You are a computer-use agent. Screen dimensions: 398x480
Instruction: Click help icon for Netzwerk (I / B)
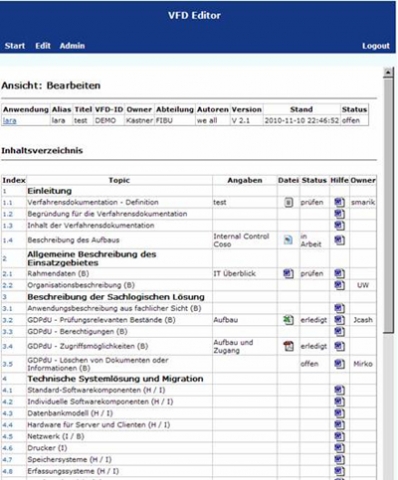point(339,436)
